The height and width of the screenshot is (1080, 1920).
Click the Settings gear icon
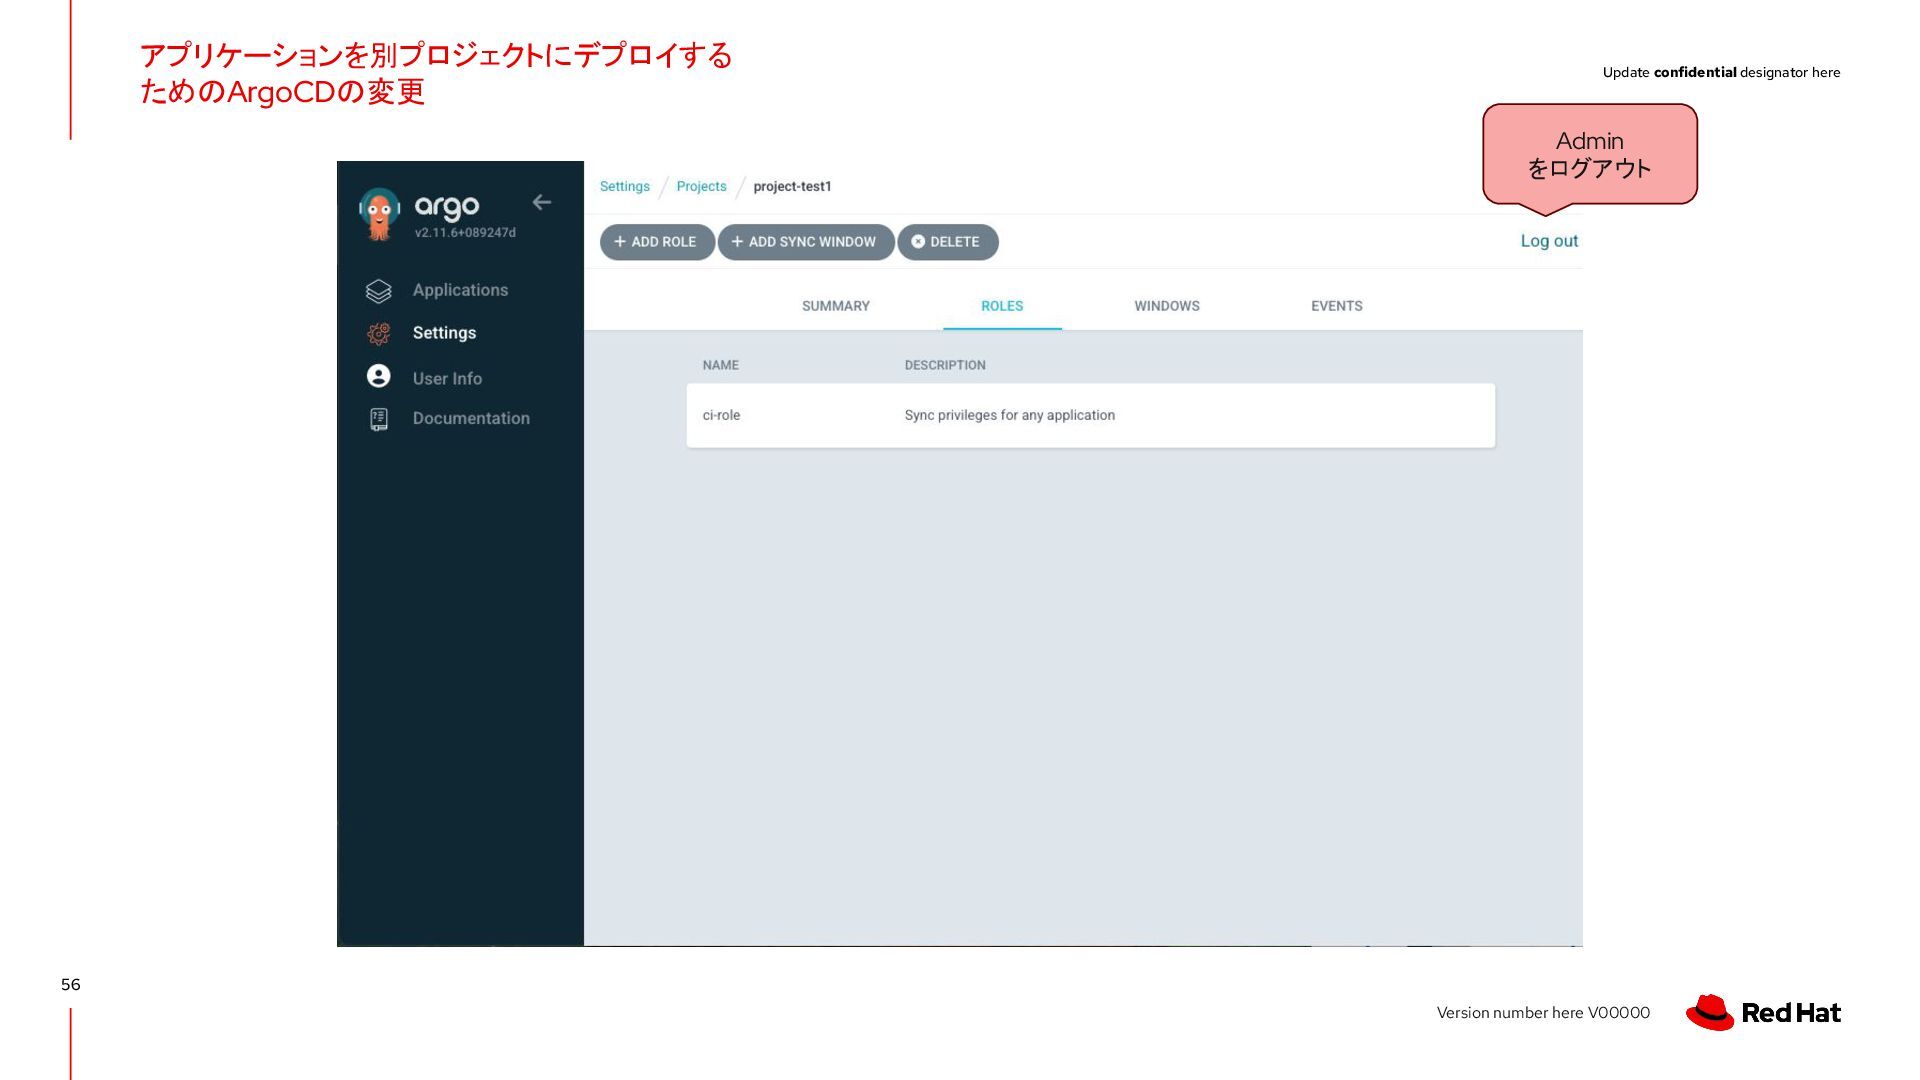tap(378, 334)
